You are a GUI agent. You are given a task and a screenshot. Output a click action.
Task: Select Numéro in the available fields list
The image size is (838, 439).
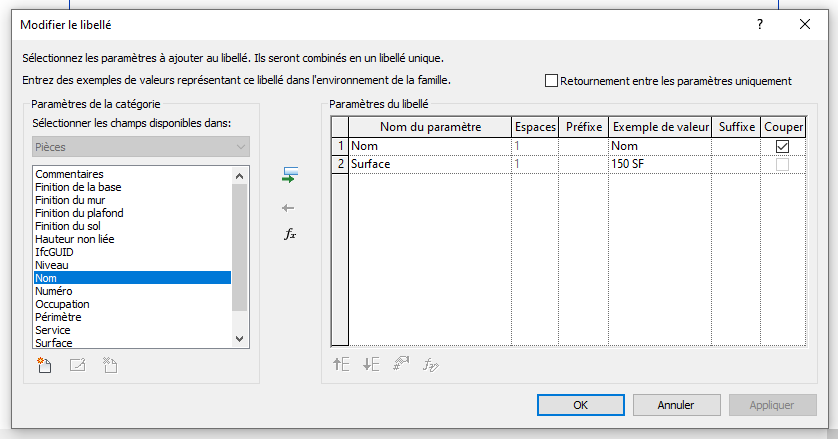pos(53,291)
